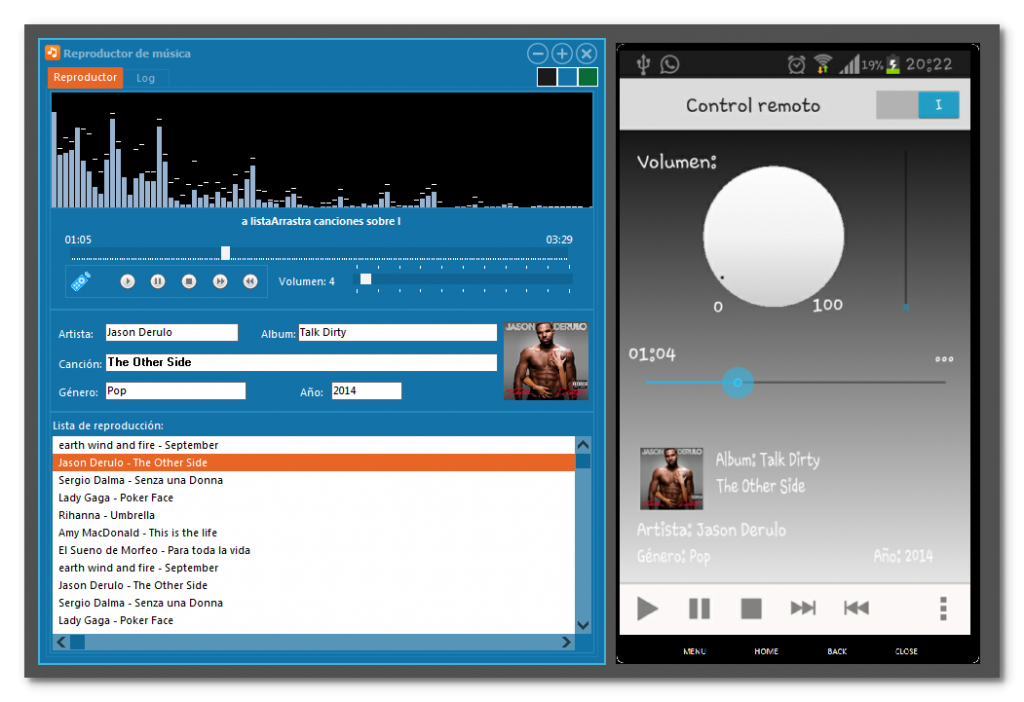The height and width of the screenshot is (702, 1024).
Task: Select first Sergio Dalma - Senza una Donna
Action: [313, 480]
